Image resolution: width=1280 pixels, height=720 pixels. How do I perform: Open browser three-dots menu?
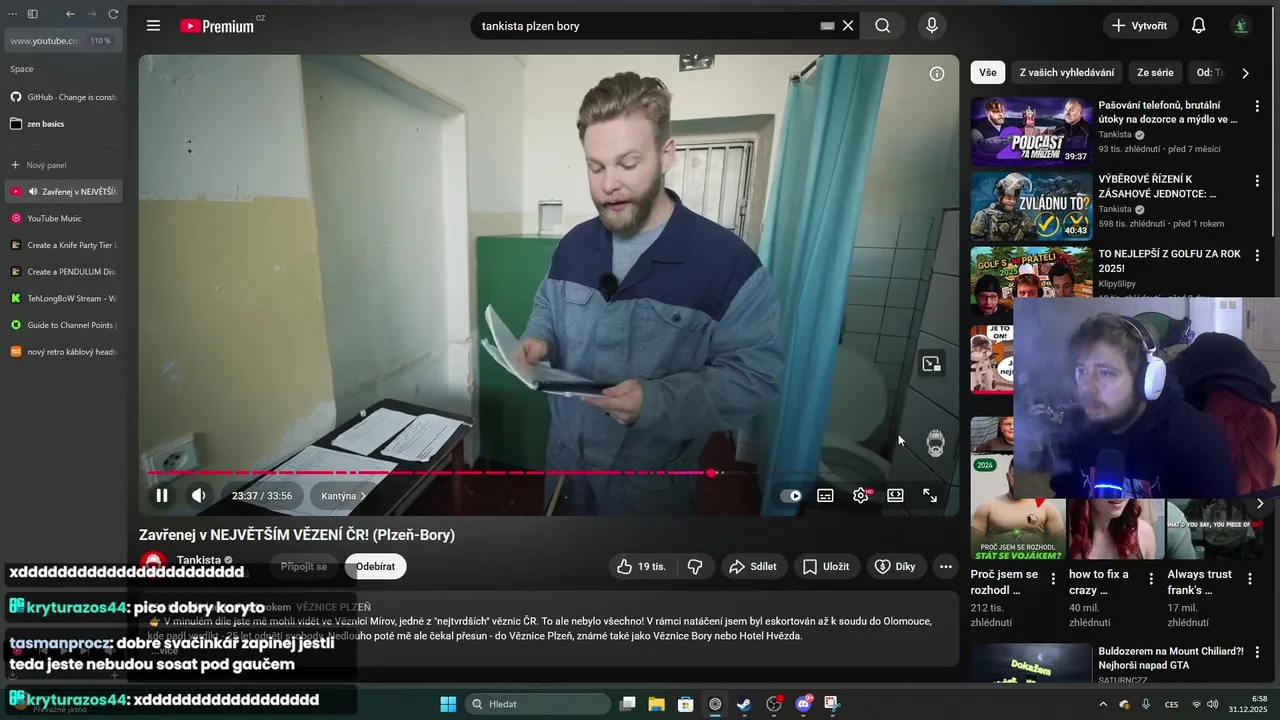12,14
